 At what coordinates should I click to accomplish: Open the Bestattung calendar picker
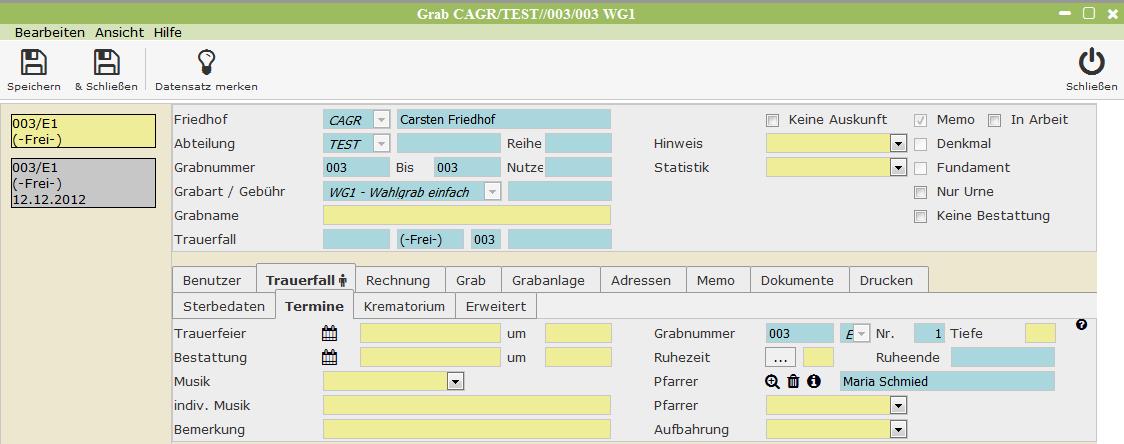tap(329, 358)
